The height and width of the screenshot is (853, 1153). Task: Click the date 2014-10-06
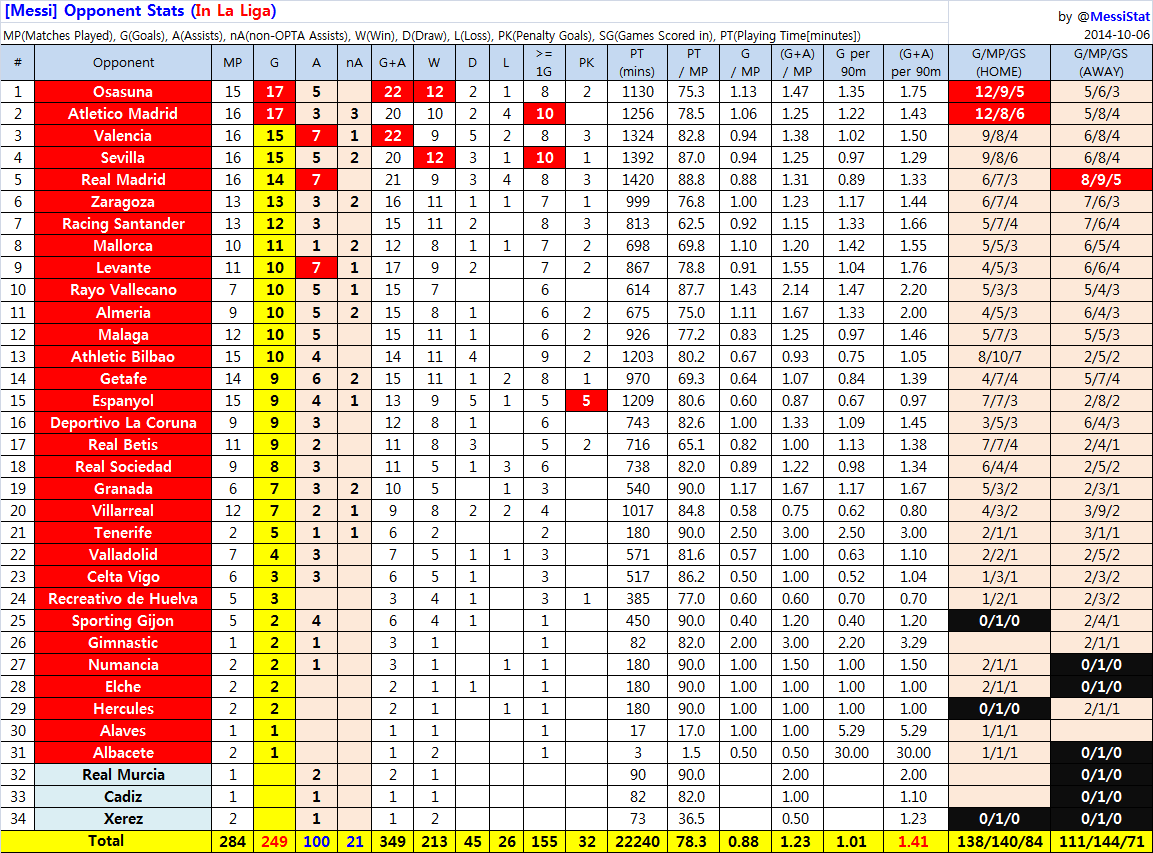1116,35
